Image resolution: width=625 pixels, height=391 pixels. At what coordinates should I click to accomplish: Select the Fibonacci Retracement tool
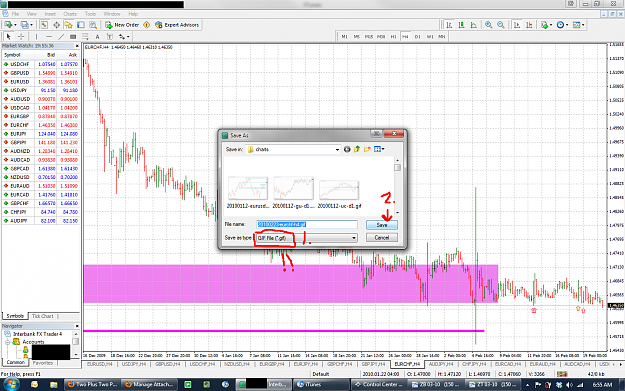tap(85, 36)
